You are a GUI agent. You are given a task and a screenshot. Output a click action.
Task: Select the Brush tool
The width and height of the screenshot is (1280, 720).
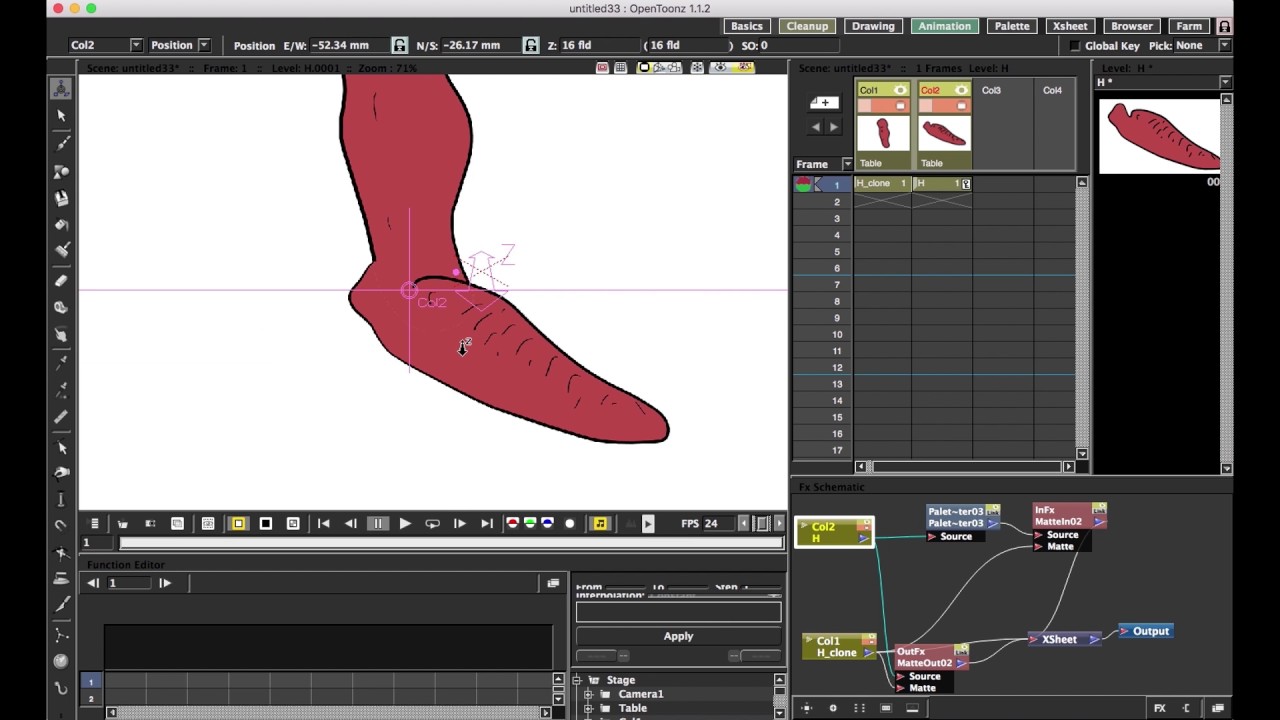pyautogui.click(x=61, y=143)
